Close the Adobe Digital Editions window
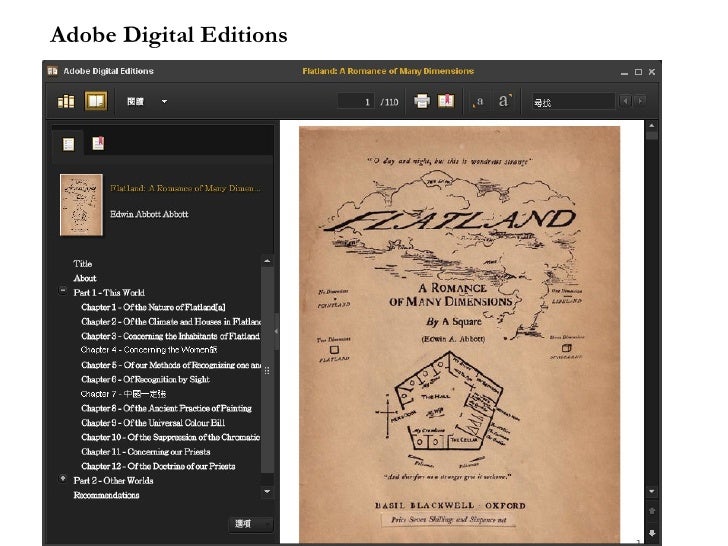Viewport: 728px width, 546px height. 652,72
